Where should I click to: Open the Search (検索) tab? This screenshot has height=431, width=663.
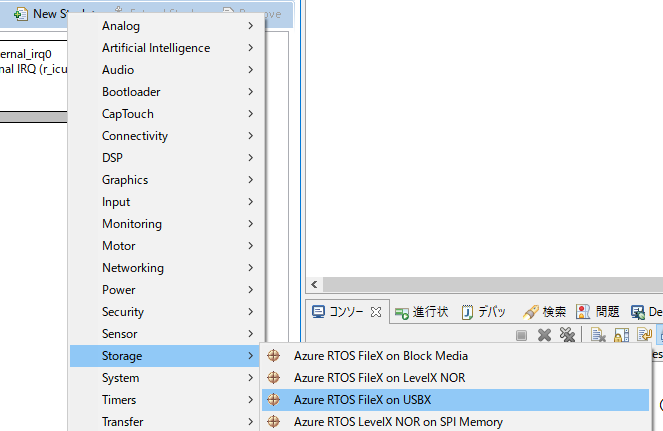pos(544,312)
